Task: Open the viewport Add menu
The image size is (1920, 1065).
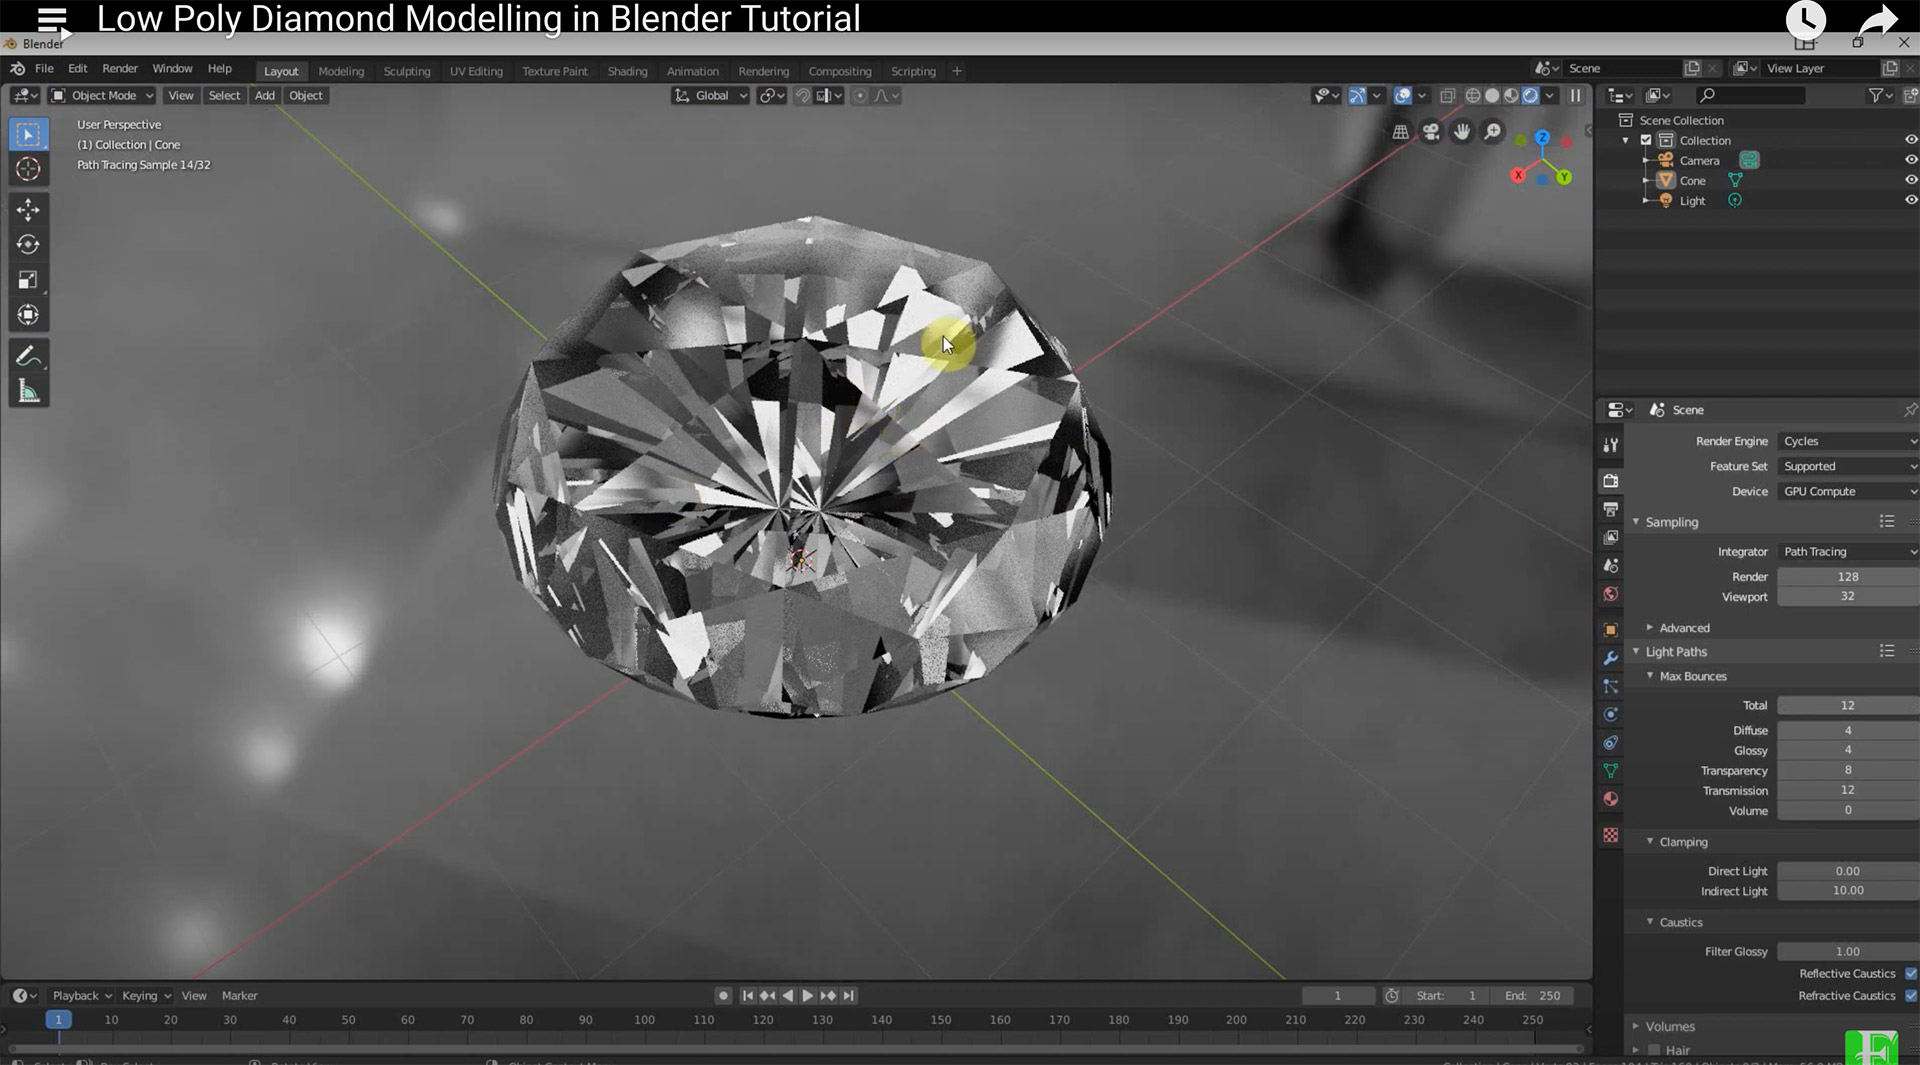Action: click(264, 96)
